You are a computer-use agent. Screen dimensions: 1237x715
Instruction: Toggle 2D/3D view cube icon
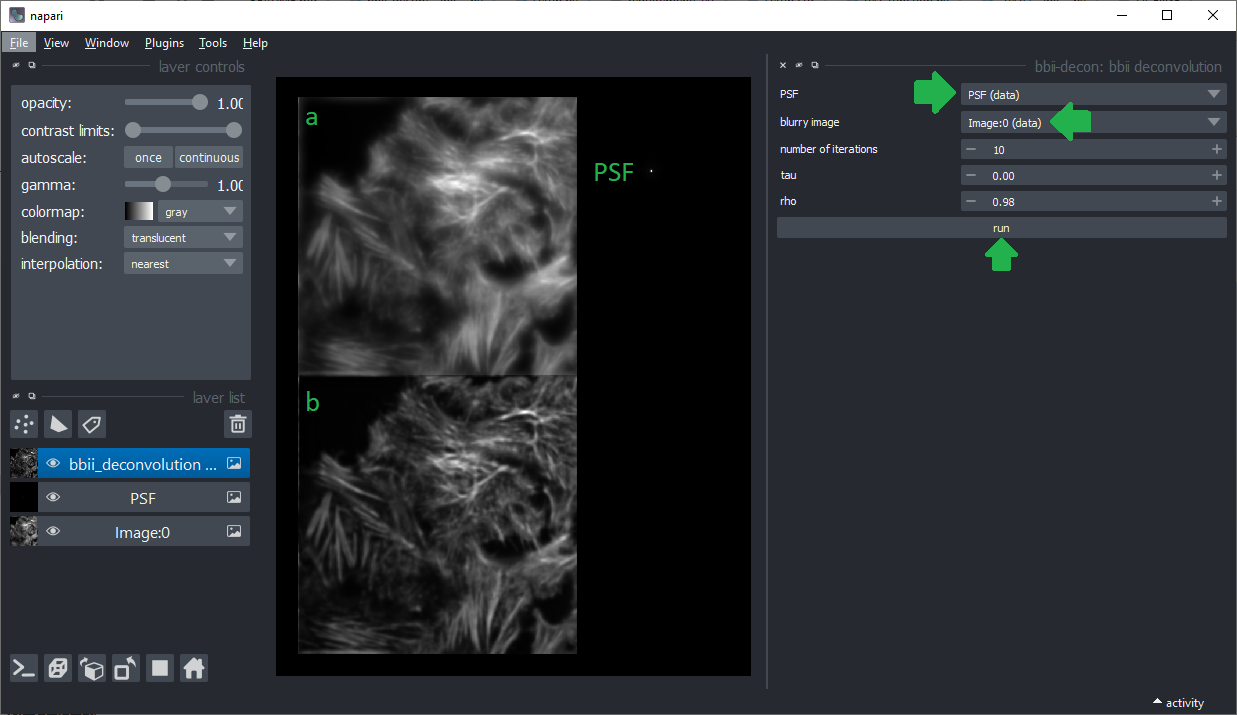click(58, 669)
